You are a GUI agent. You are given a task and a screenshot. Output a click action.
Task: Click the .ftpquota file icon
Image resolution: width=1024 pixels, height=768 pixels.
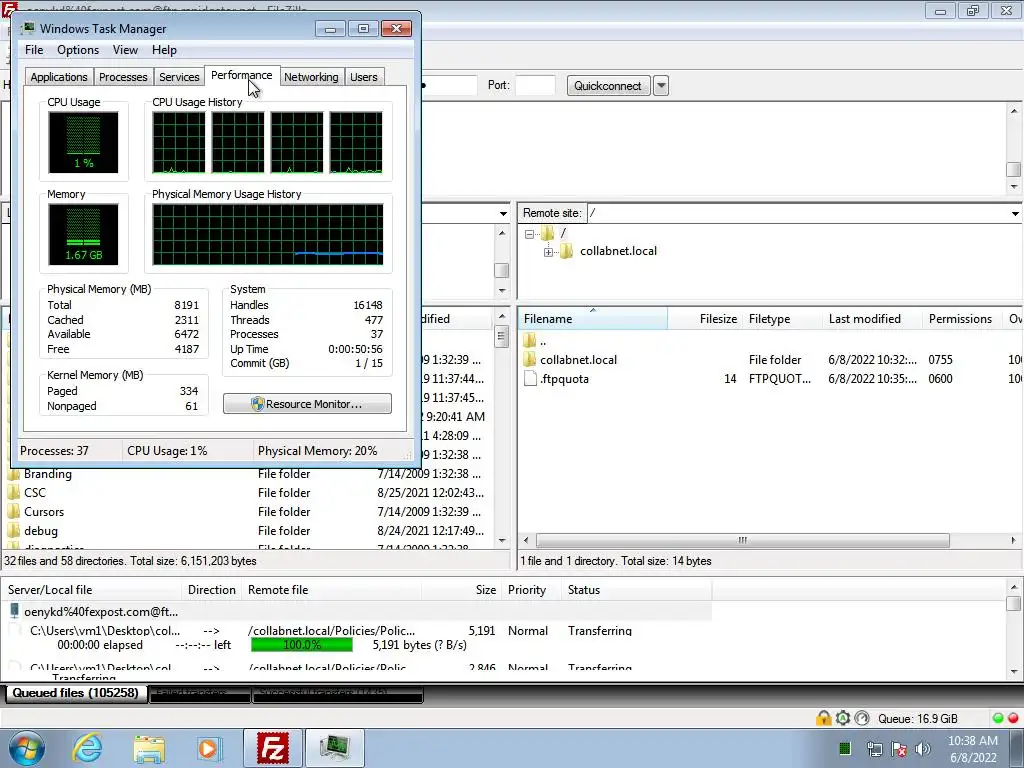coord(530,379)
